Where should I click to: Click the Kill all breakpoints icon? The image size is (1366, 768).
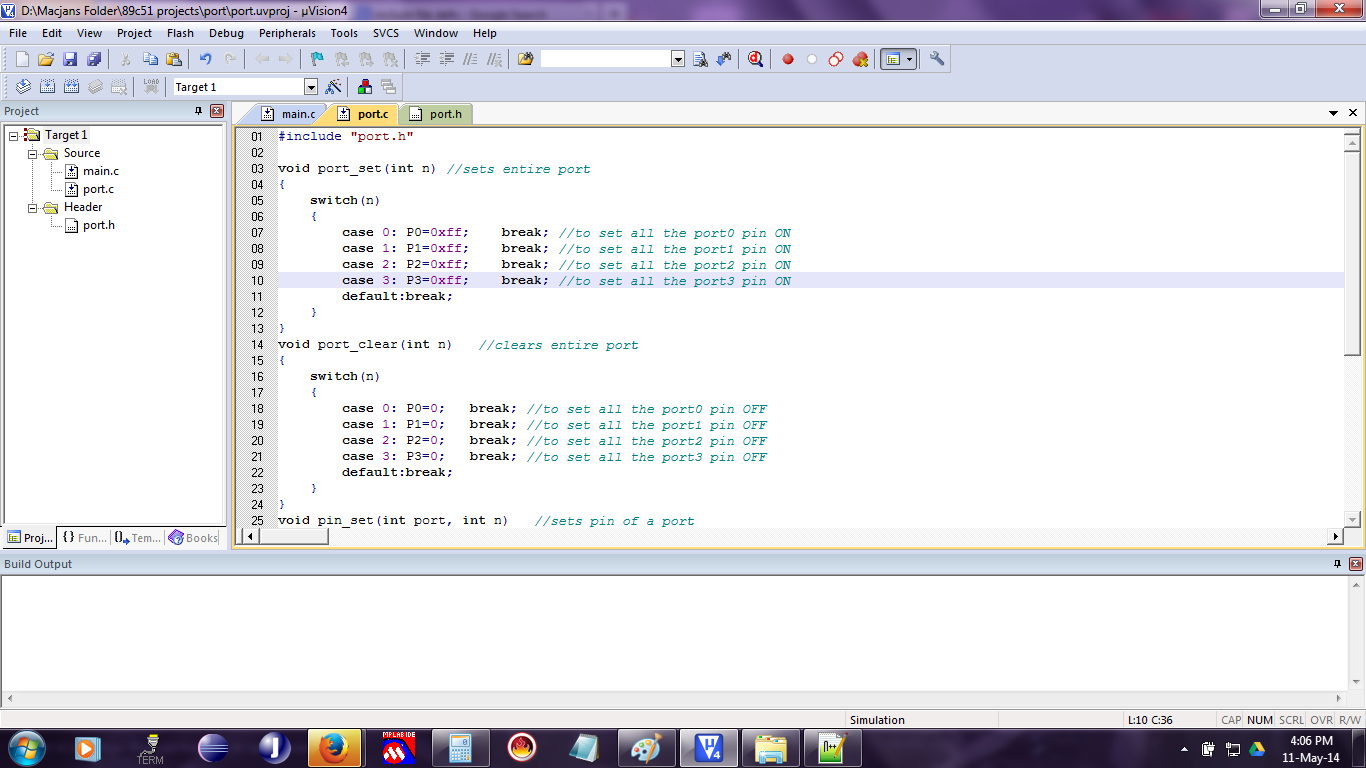click(x=860, y=59)
